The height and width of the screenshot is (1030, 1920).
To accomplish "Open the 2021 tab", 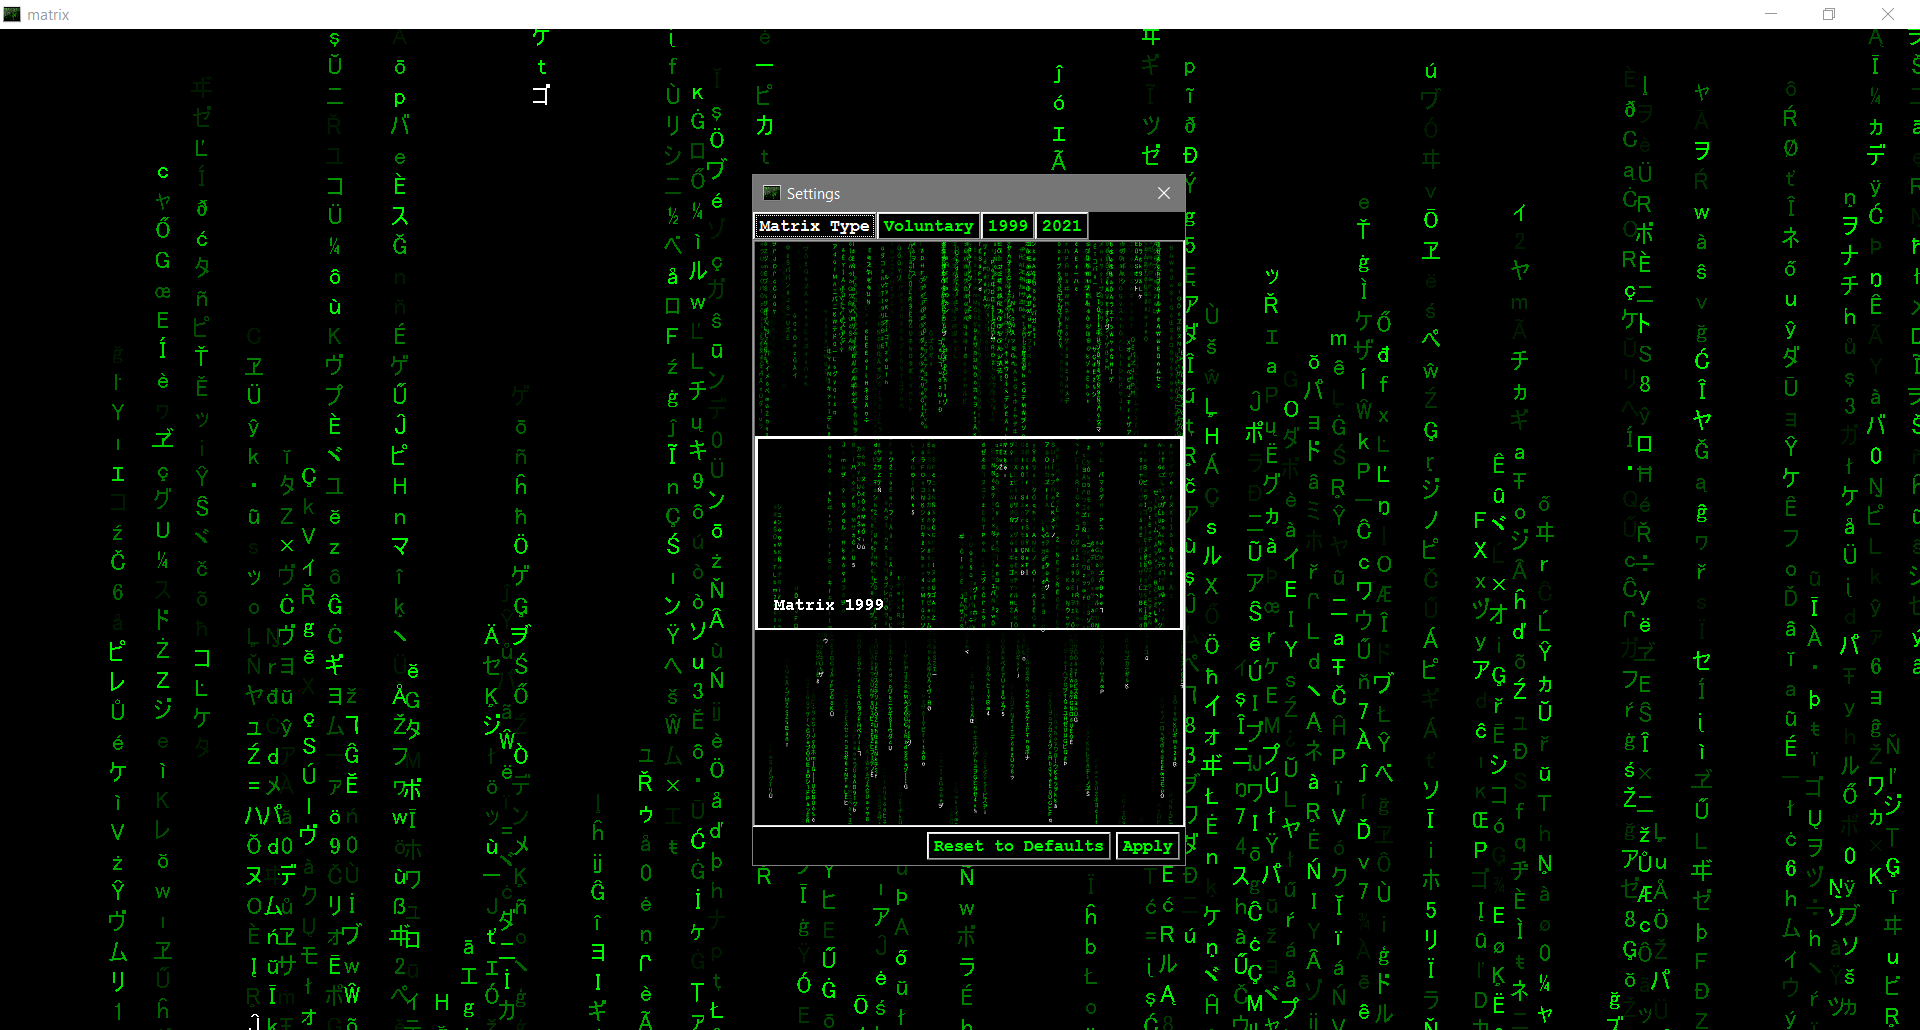I will coord(1061,226).
